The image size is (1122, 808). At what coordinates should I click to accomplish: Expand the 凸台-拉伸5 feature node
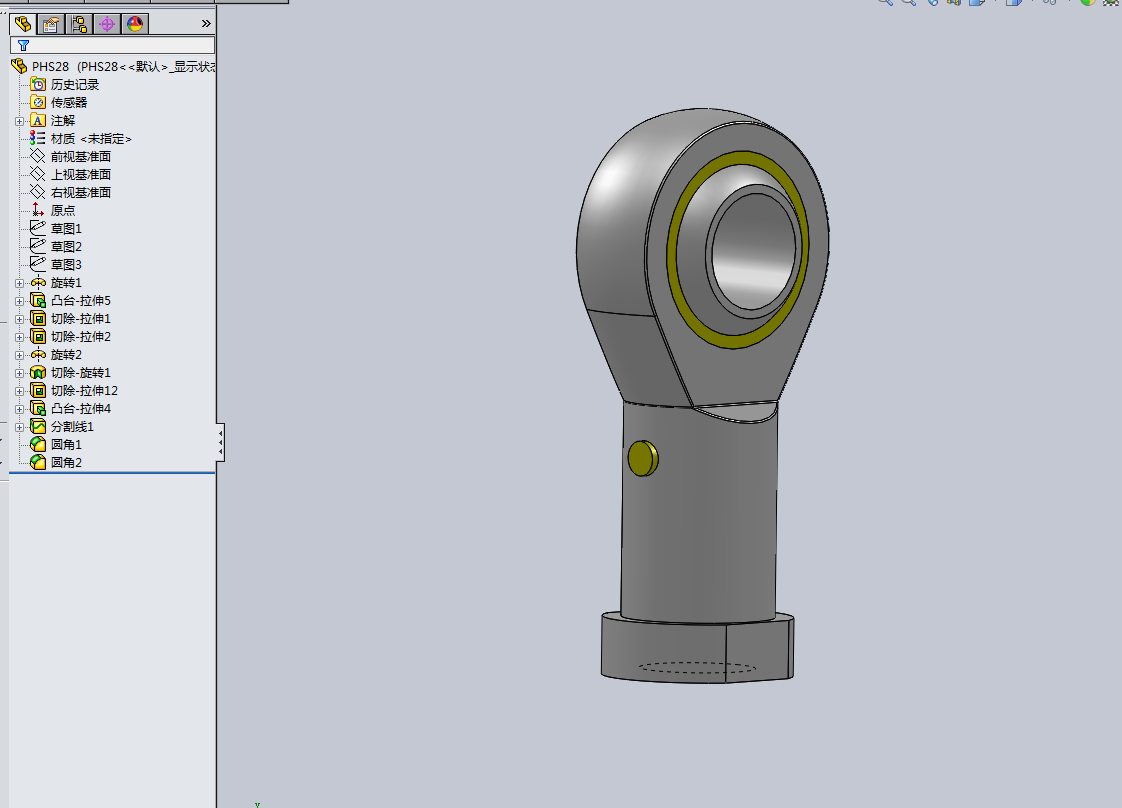(x=19, y=301)
